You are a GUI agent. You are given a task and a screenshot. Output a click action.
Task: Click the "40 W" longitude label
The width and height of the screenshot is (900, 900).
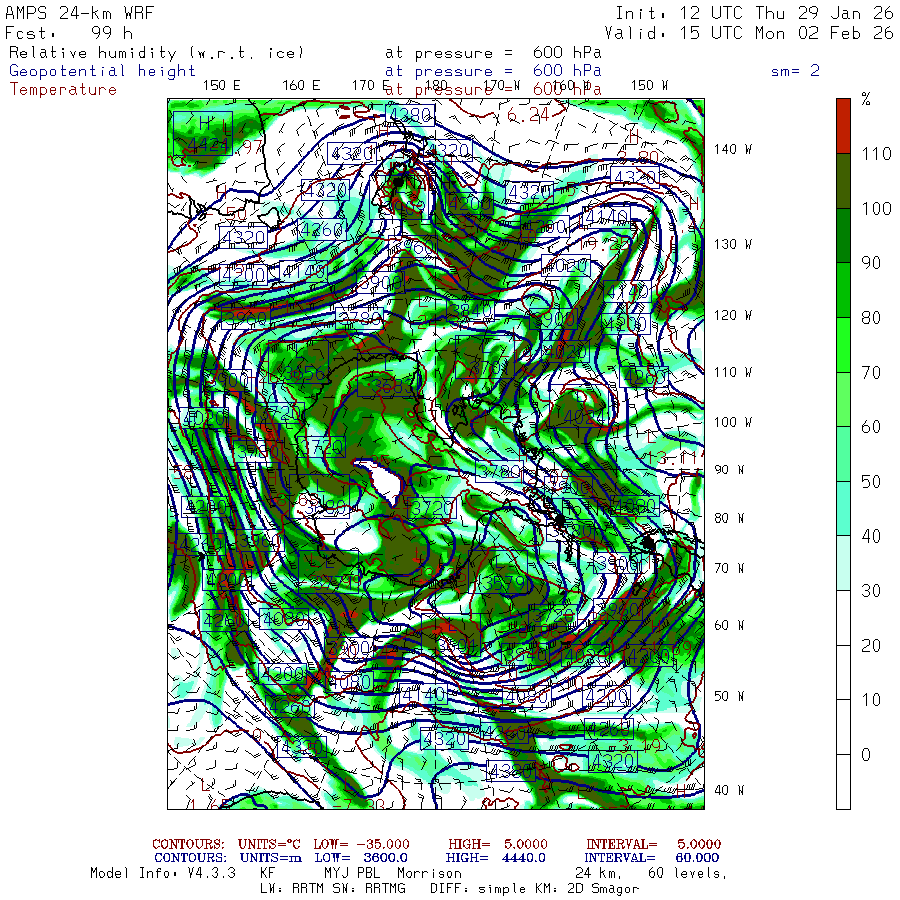pos(729,790)
